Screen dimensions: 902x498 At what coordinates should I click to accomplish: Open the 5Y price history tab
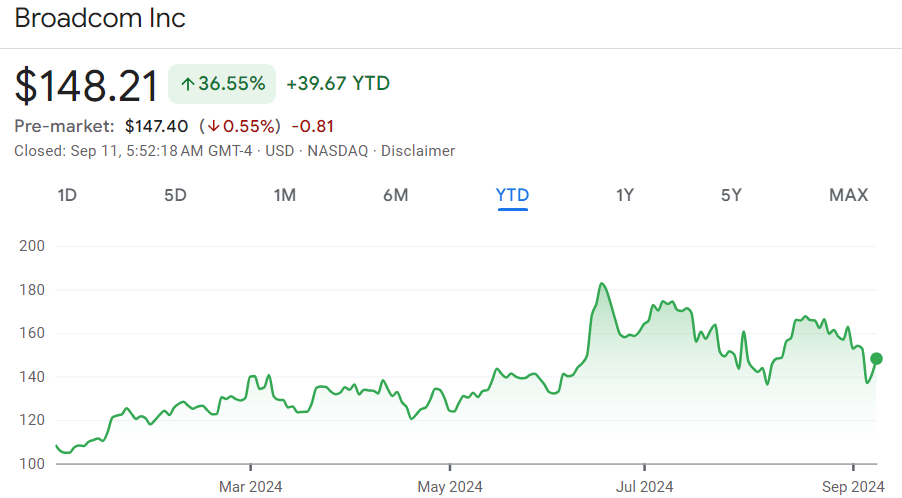click(x=732, y=196)
